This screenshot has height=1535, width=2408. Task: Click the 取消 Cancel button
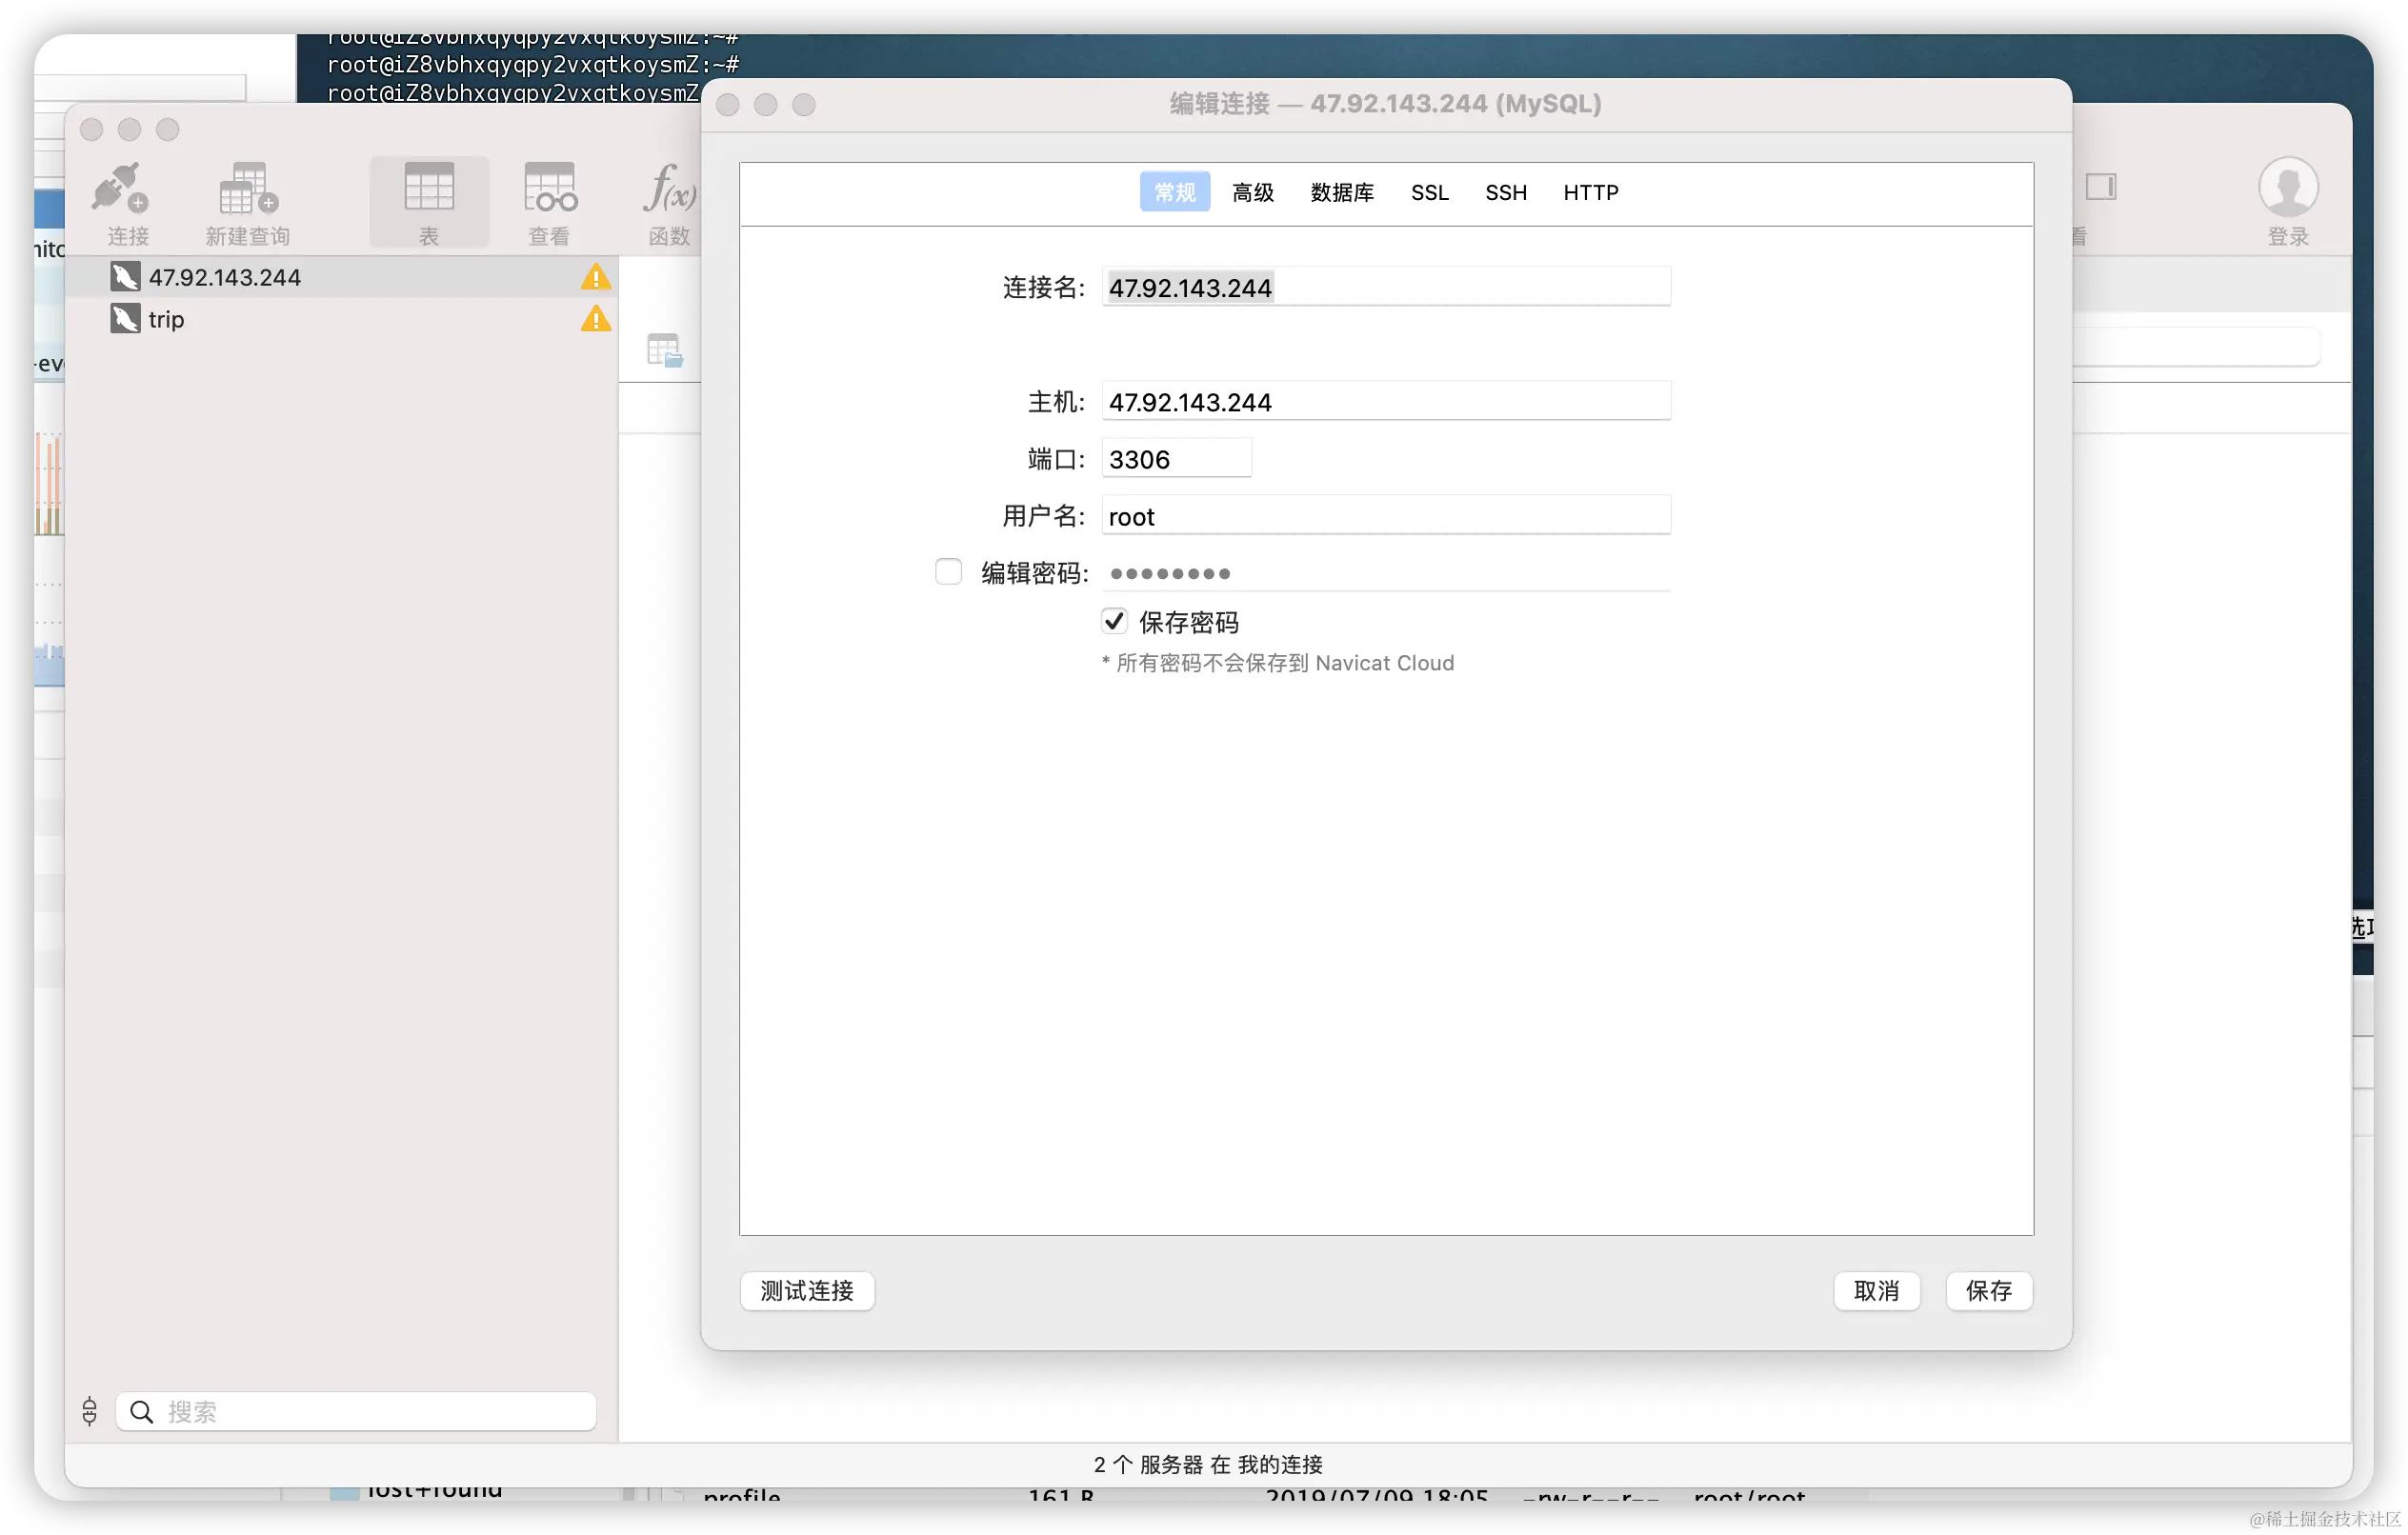pyautogui.click(x=1876, y=1291)
